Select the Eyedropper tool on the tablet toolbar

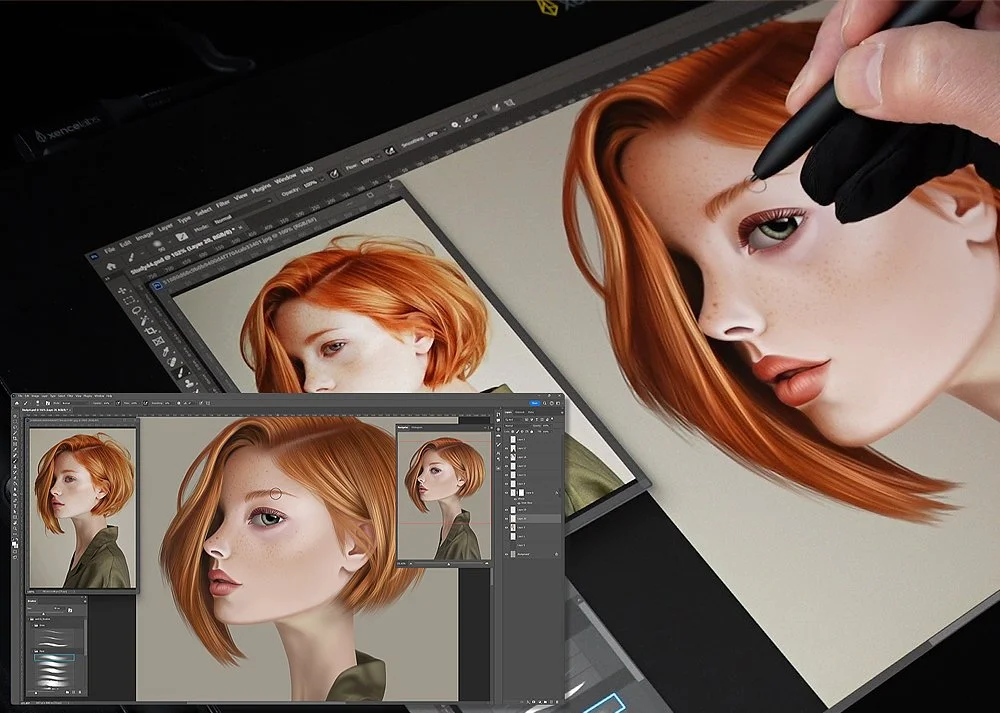point(165,351)
